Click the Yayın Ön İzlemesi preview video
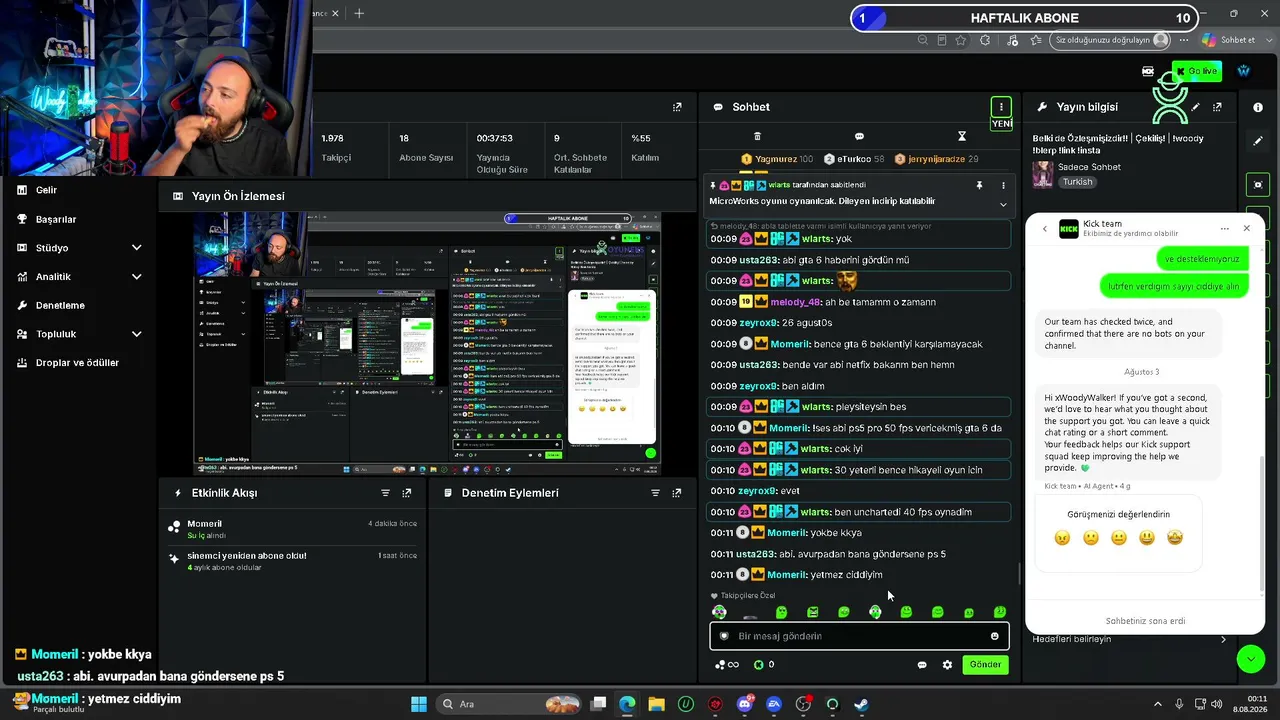Viewport: 1280px width, 720px height. [428, 343]
